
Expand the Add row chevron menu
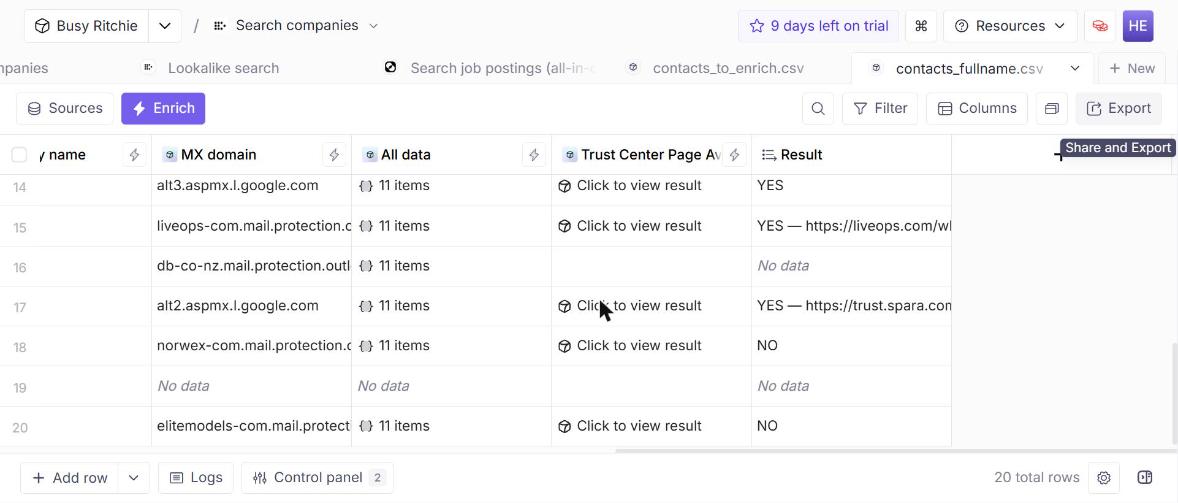point(134,477)
